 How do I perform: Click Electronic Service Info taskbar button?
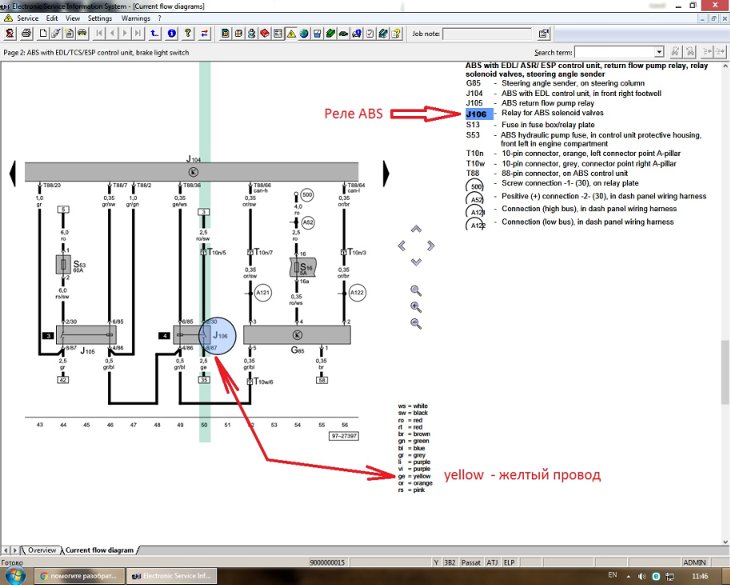coord(172,576)
